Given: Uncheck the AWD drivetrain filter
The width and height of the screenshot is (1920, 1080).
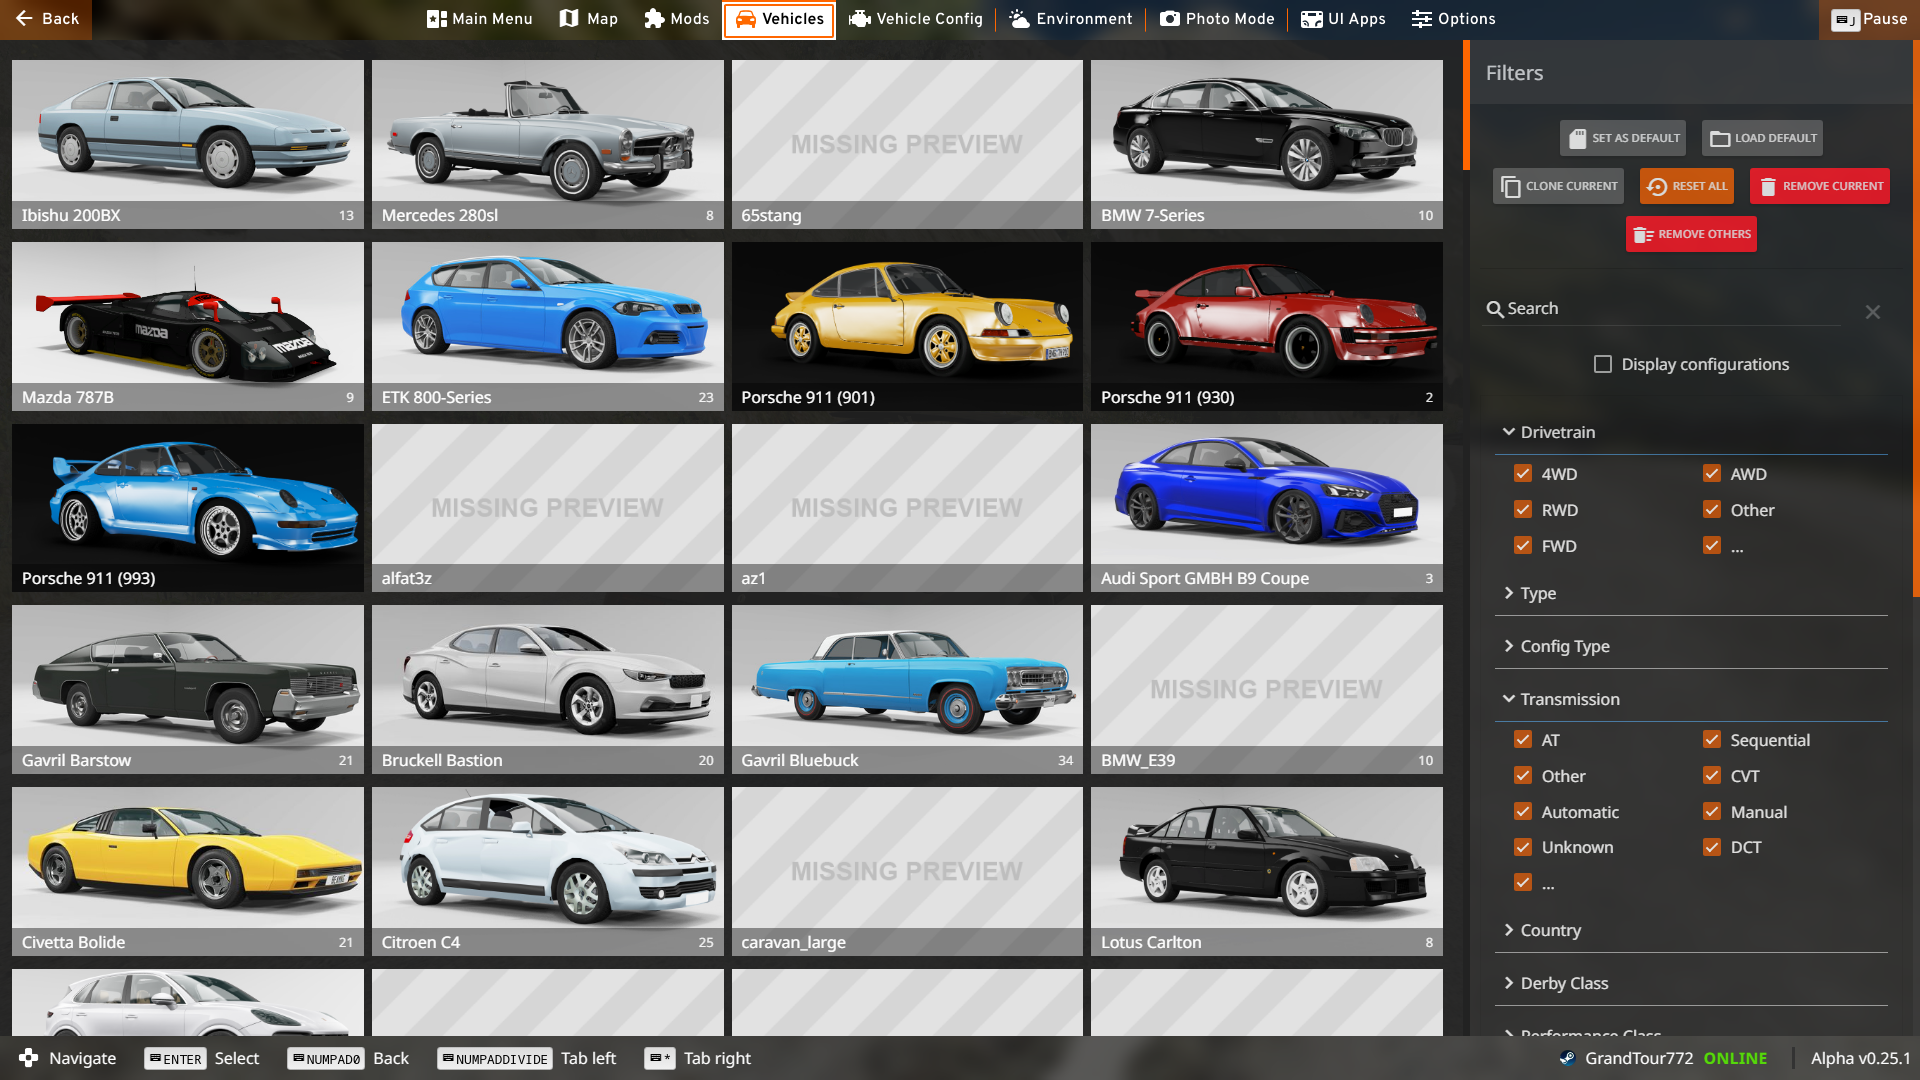Looking at the screenshot, I should point(1712,474).
